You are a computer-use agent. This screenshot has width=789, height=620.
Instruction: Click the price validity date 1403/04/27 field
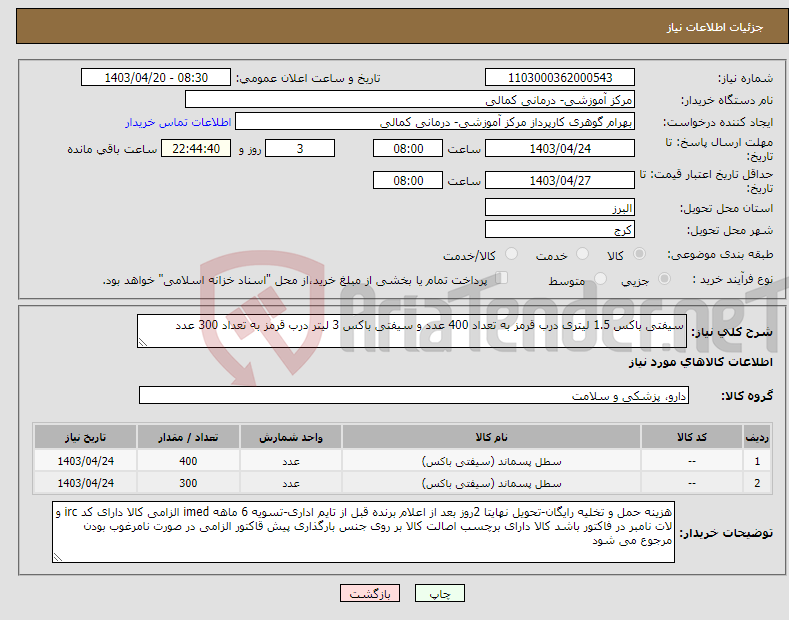pyautogui.click(x=560, y=180)
